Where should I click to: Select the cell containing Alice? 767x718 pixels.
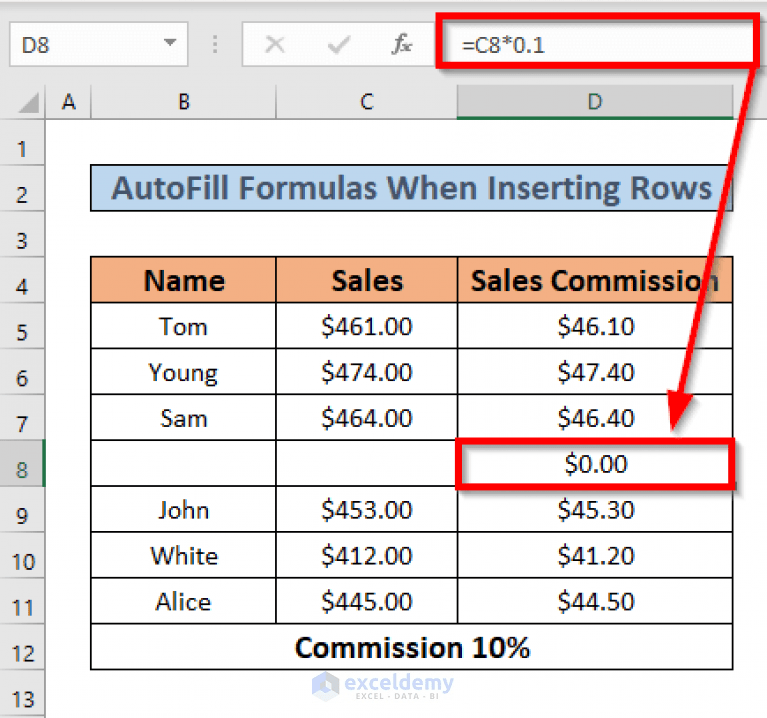click(x=183, y=601)
